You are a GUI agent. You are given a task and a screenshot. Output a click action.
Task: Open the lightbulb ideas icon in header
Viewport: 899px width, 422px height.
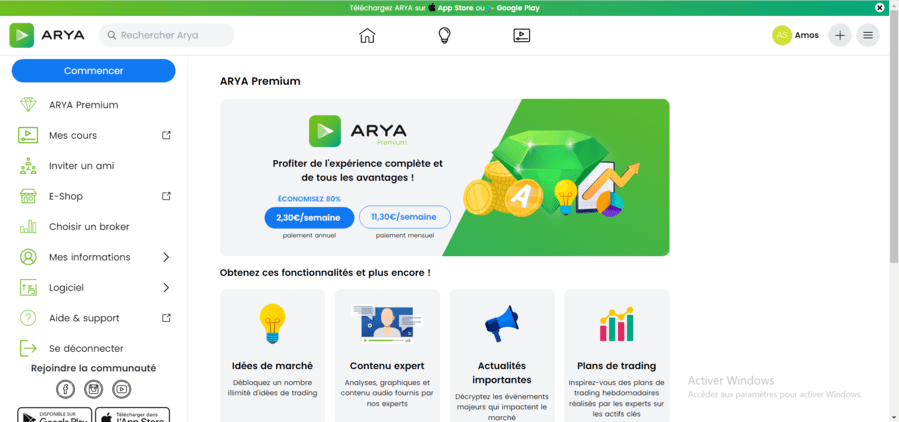444,36
